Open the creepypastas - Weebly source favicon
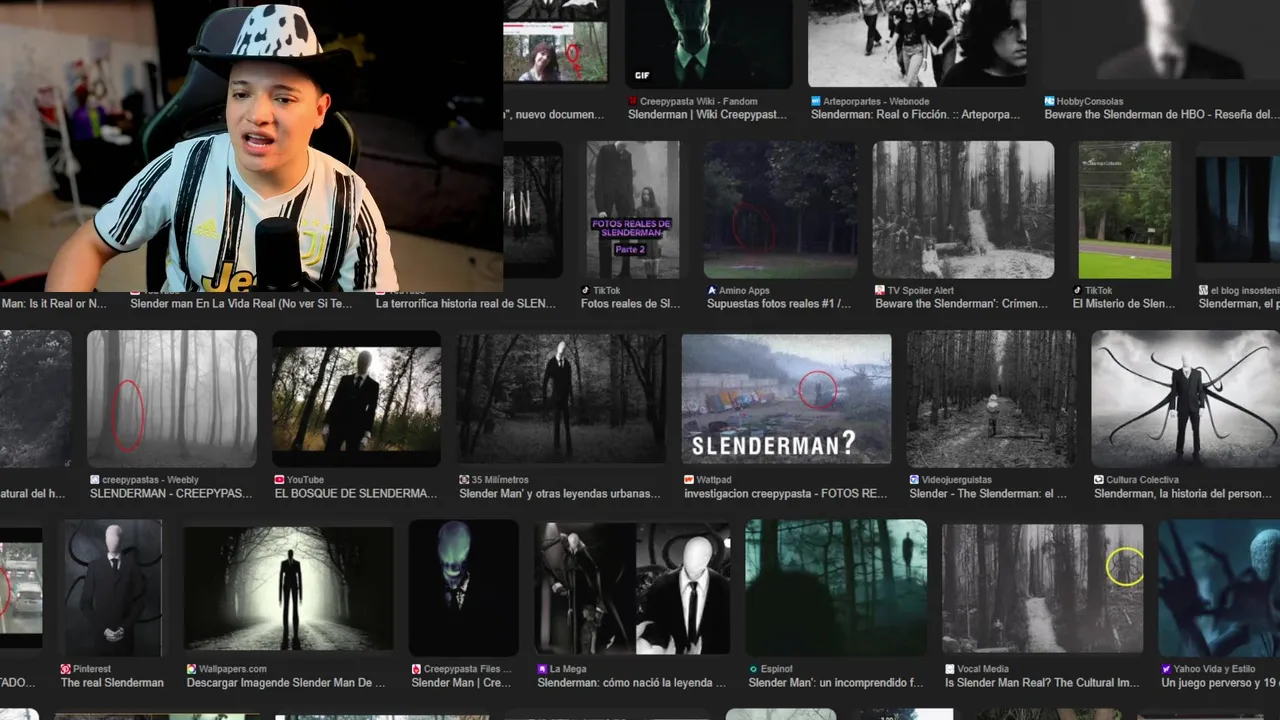This screenshot has height=720, width=1280. pyautogui.click(x=95, y=480)
